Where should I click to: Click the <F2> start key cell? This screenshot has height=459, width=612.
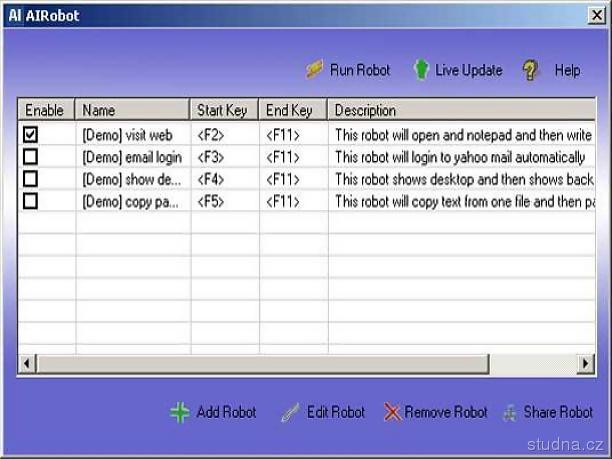point(211,135)
